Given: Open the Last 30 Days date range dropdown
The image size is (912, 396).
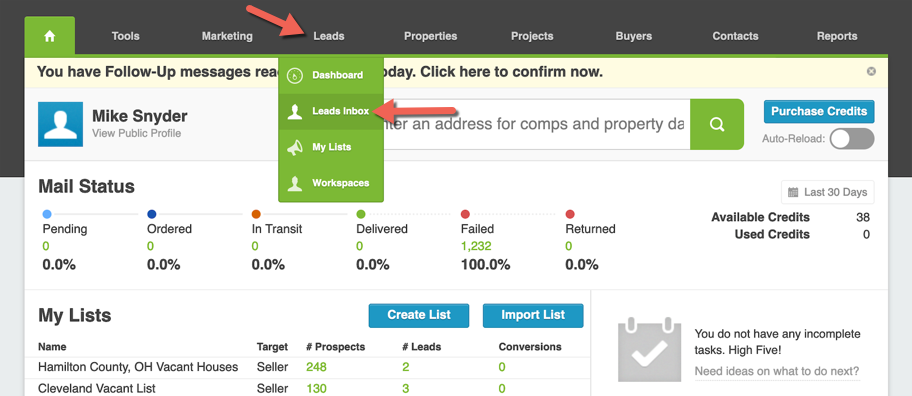Looking at the screenshot, I should pos(827,192).
